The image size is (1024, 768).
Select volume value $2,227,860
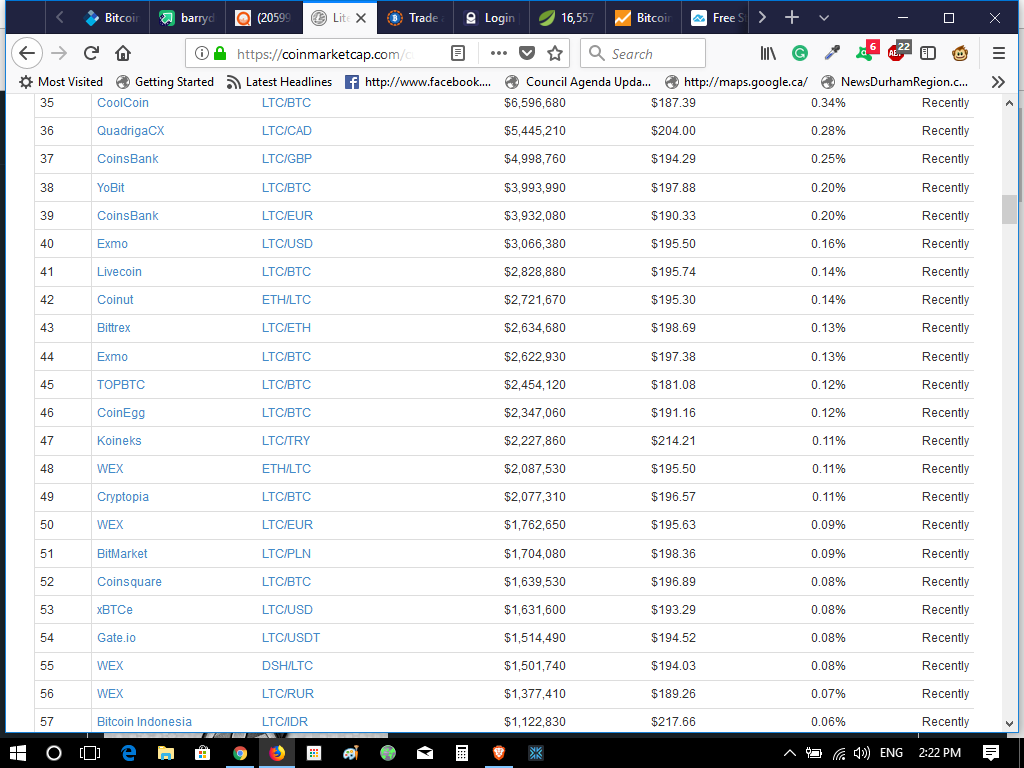tap(535, 441)
